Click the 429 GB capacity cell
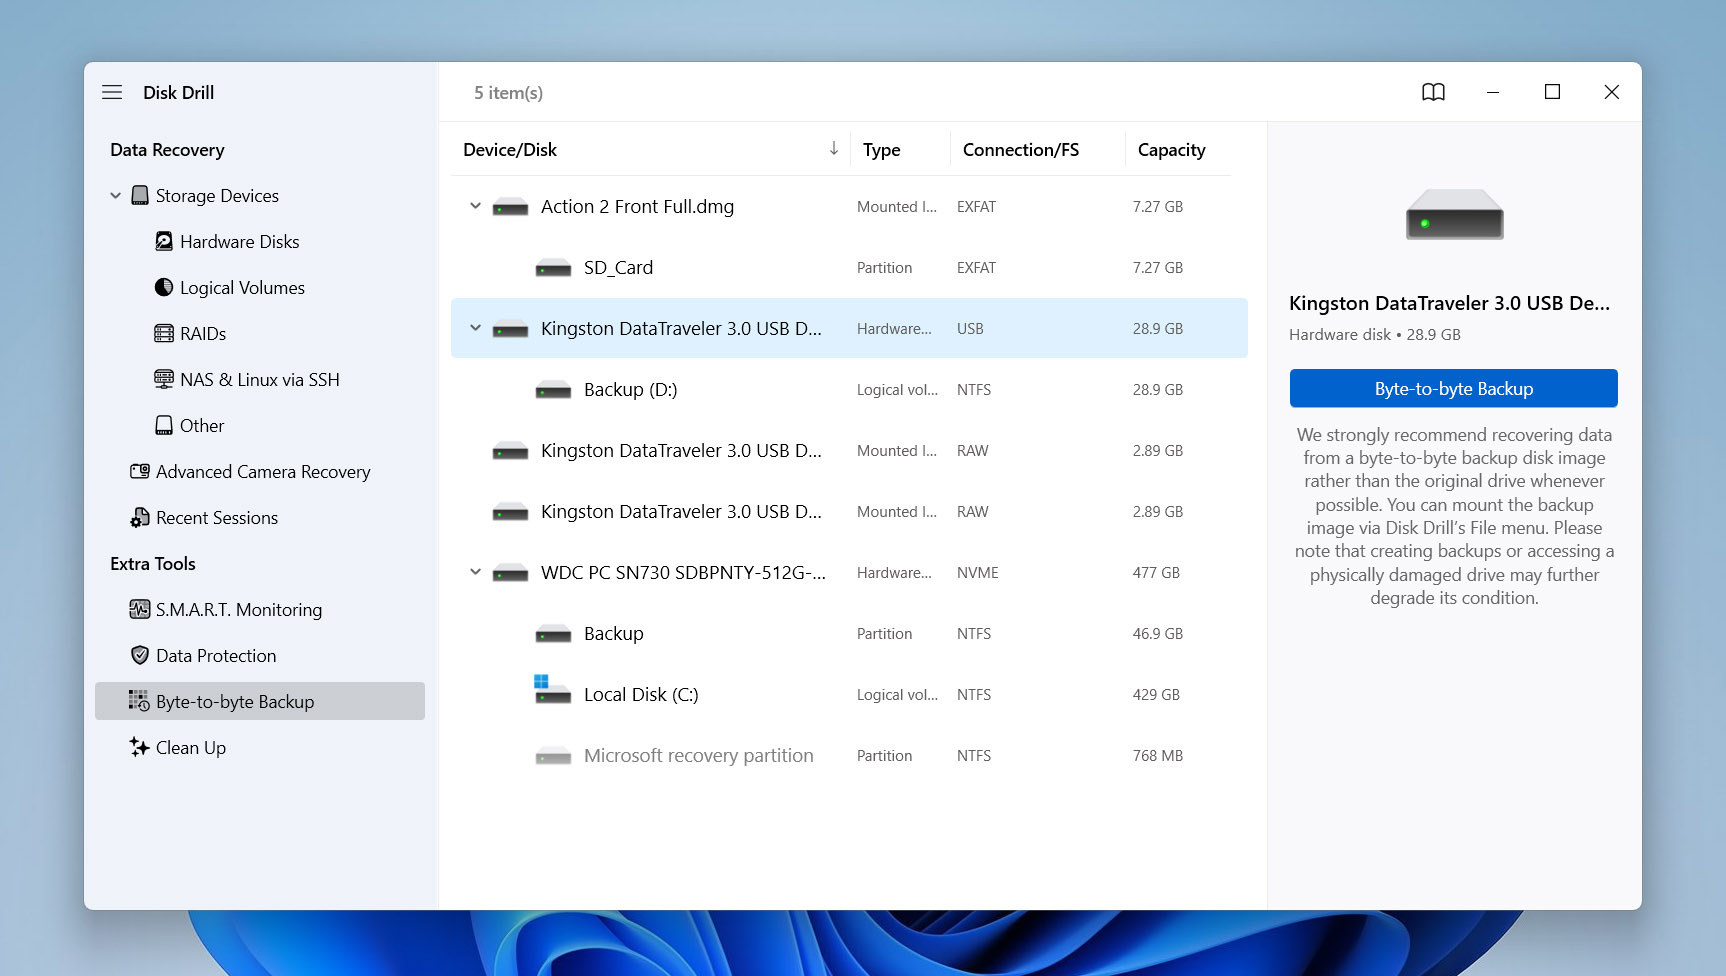Image resolution: width=1726 pixels, height=976 pixels. point(1156,694)
